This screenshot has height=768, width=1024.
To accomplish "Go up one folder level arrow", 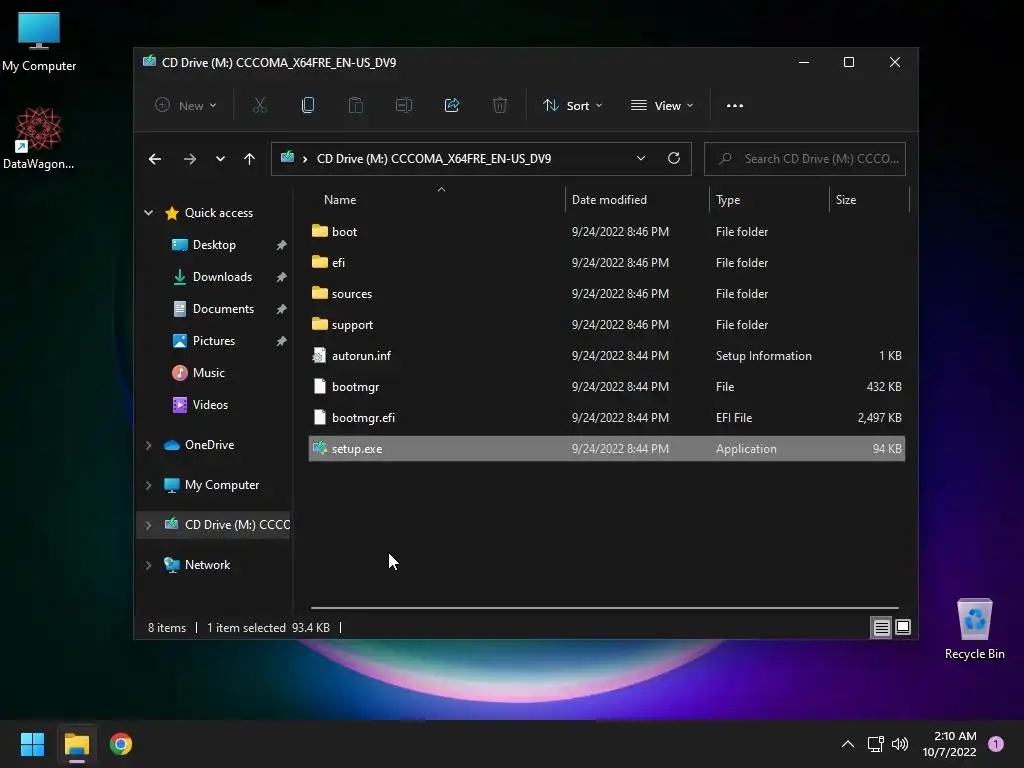I will 249,159.
